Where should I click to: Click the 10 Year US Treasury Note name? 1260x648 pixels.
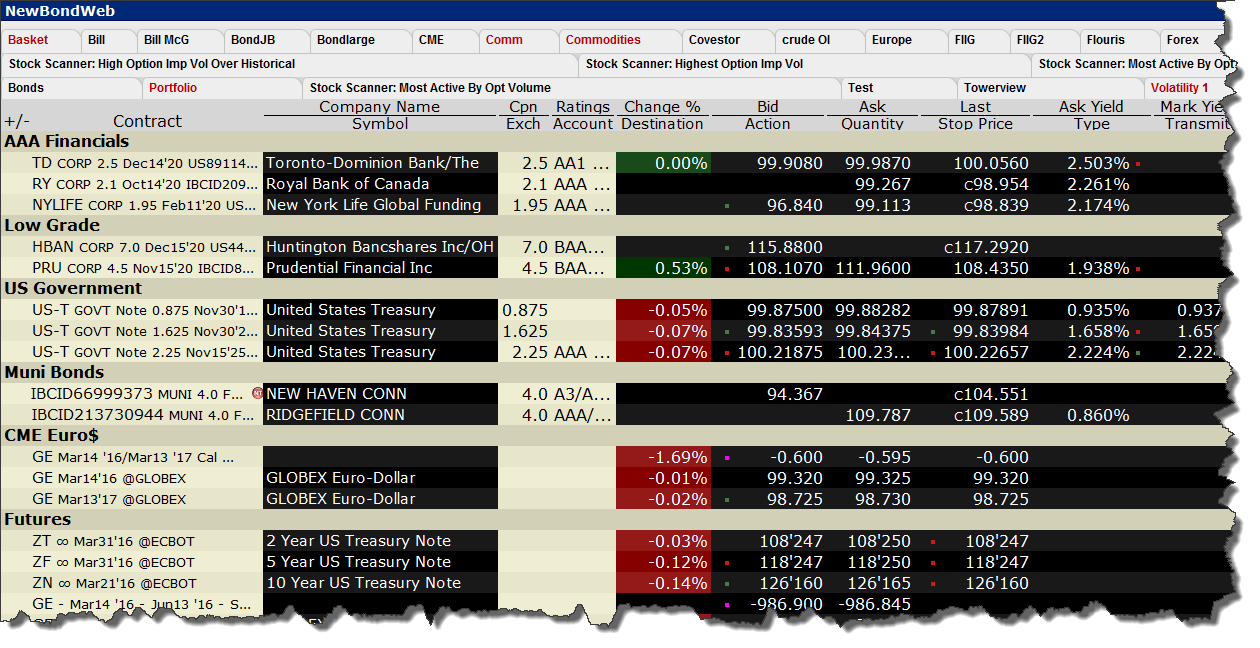point(364,583)
